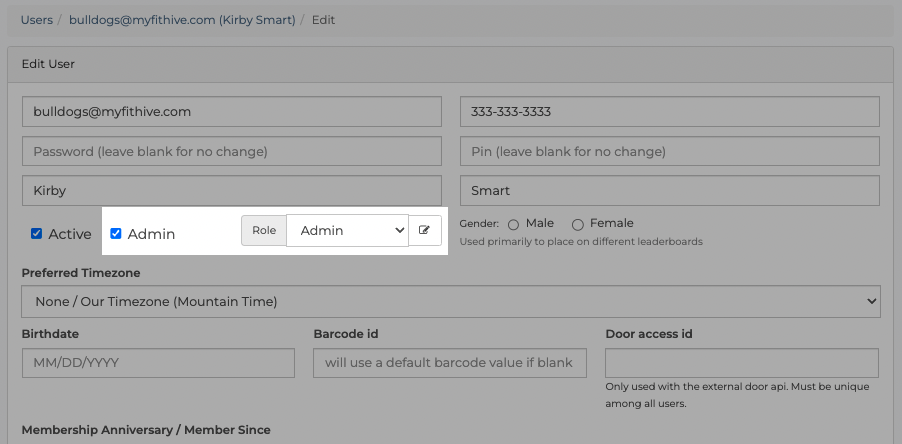Image resolution: width=902 pixels, height=444 pixels.
Task: Select the Male gender radio button
Action: click(x=513, y=224)
